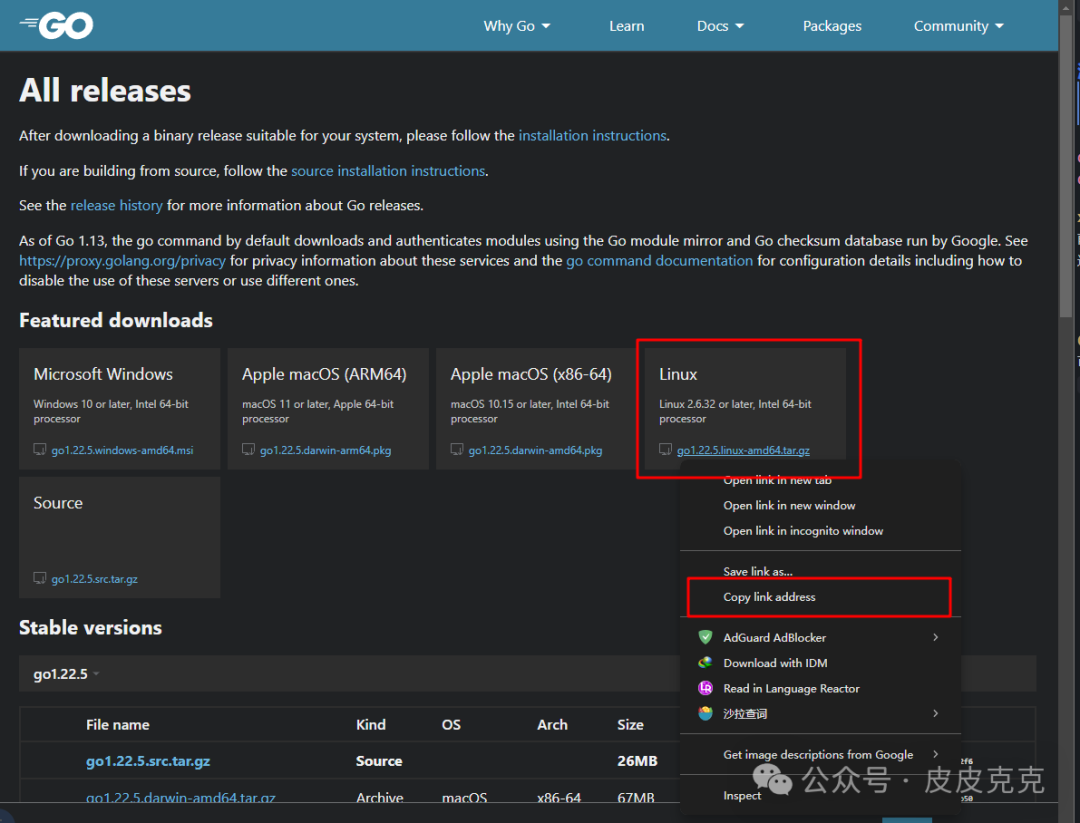
Task: Click the Arch column header
Action: [552, 725]
